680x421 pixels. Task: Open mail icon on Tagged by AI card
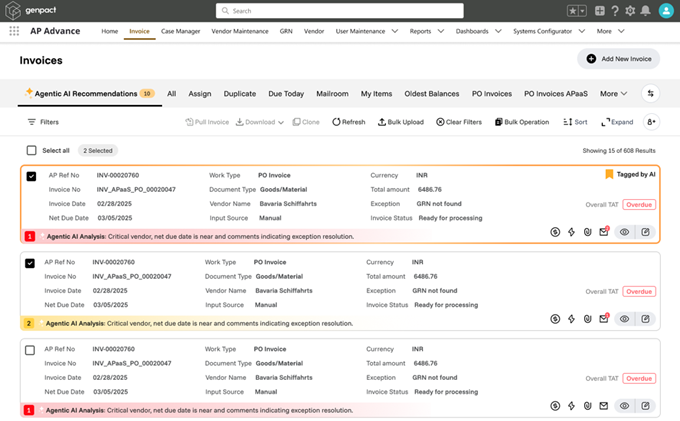coord(604,232)
